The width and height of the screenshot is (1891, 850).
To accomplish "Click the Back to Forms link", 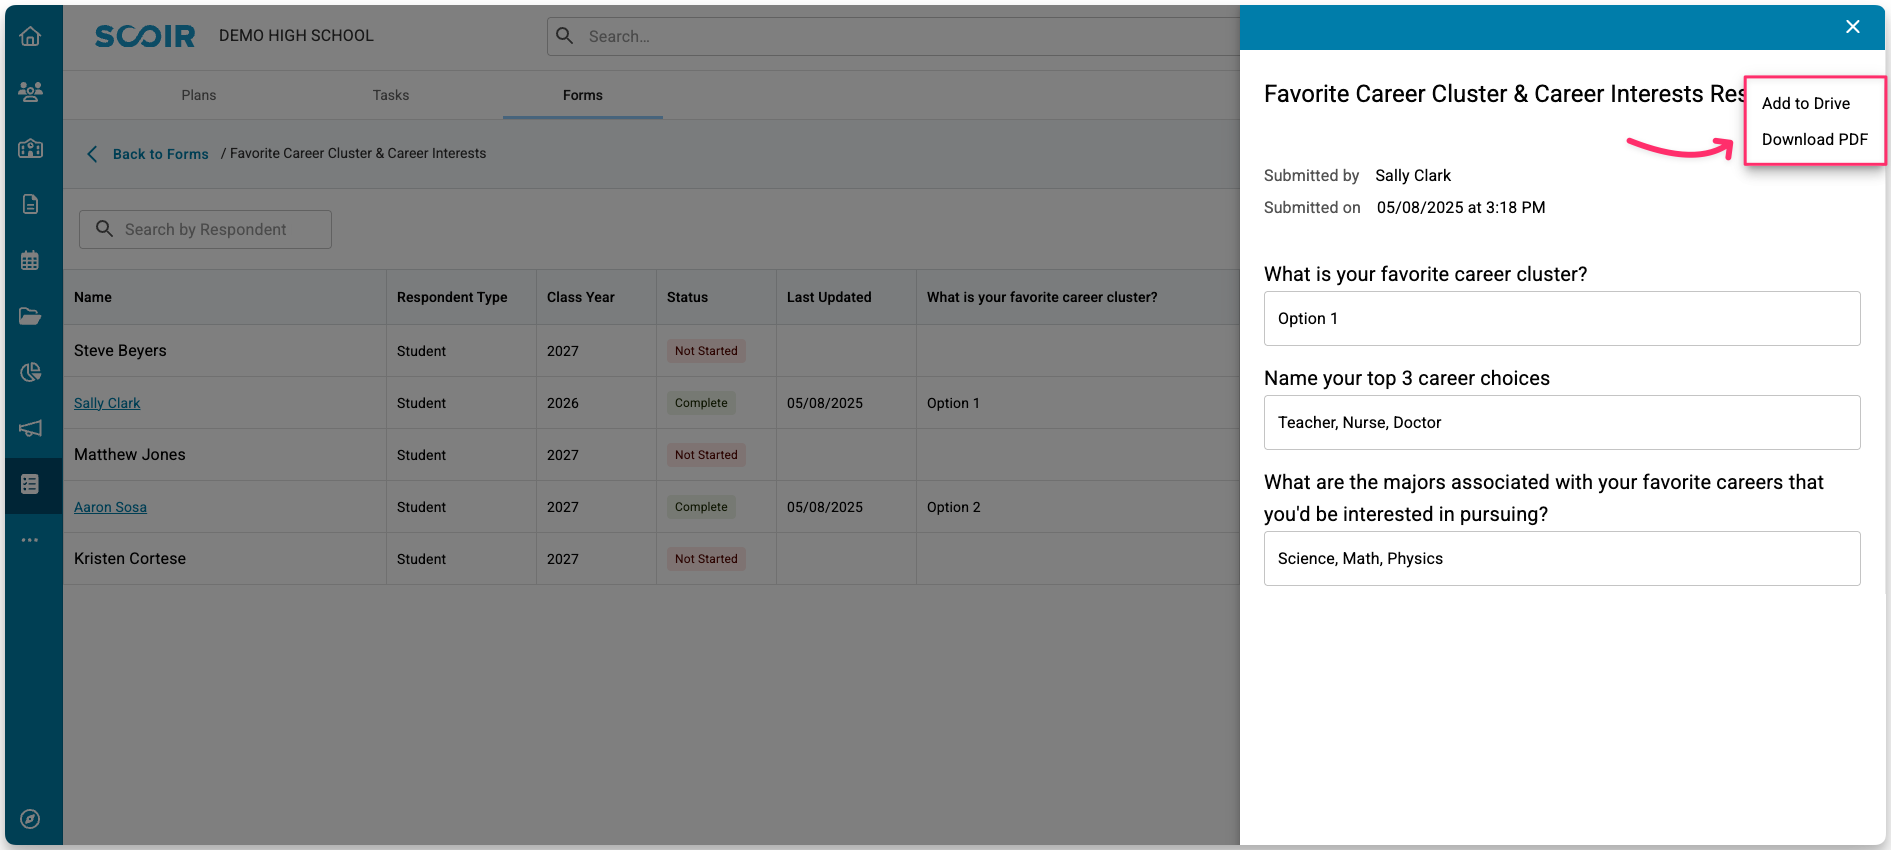I will pyautogui.click(x=160, y=154).
